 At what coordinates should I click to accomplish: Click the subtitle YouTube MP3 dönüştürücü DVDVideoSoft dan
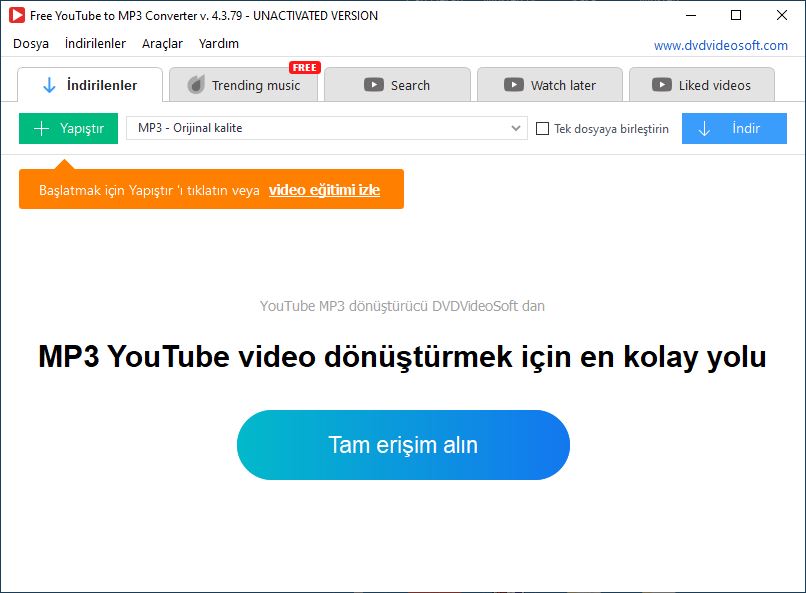(x=402, y=306)
